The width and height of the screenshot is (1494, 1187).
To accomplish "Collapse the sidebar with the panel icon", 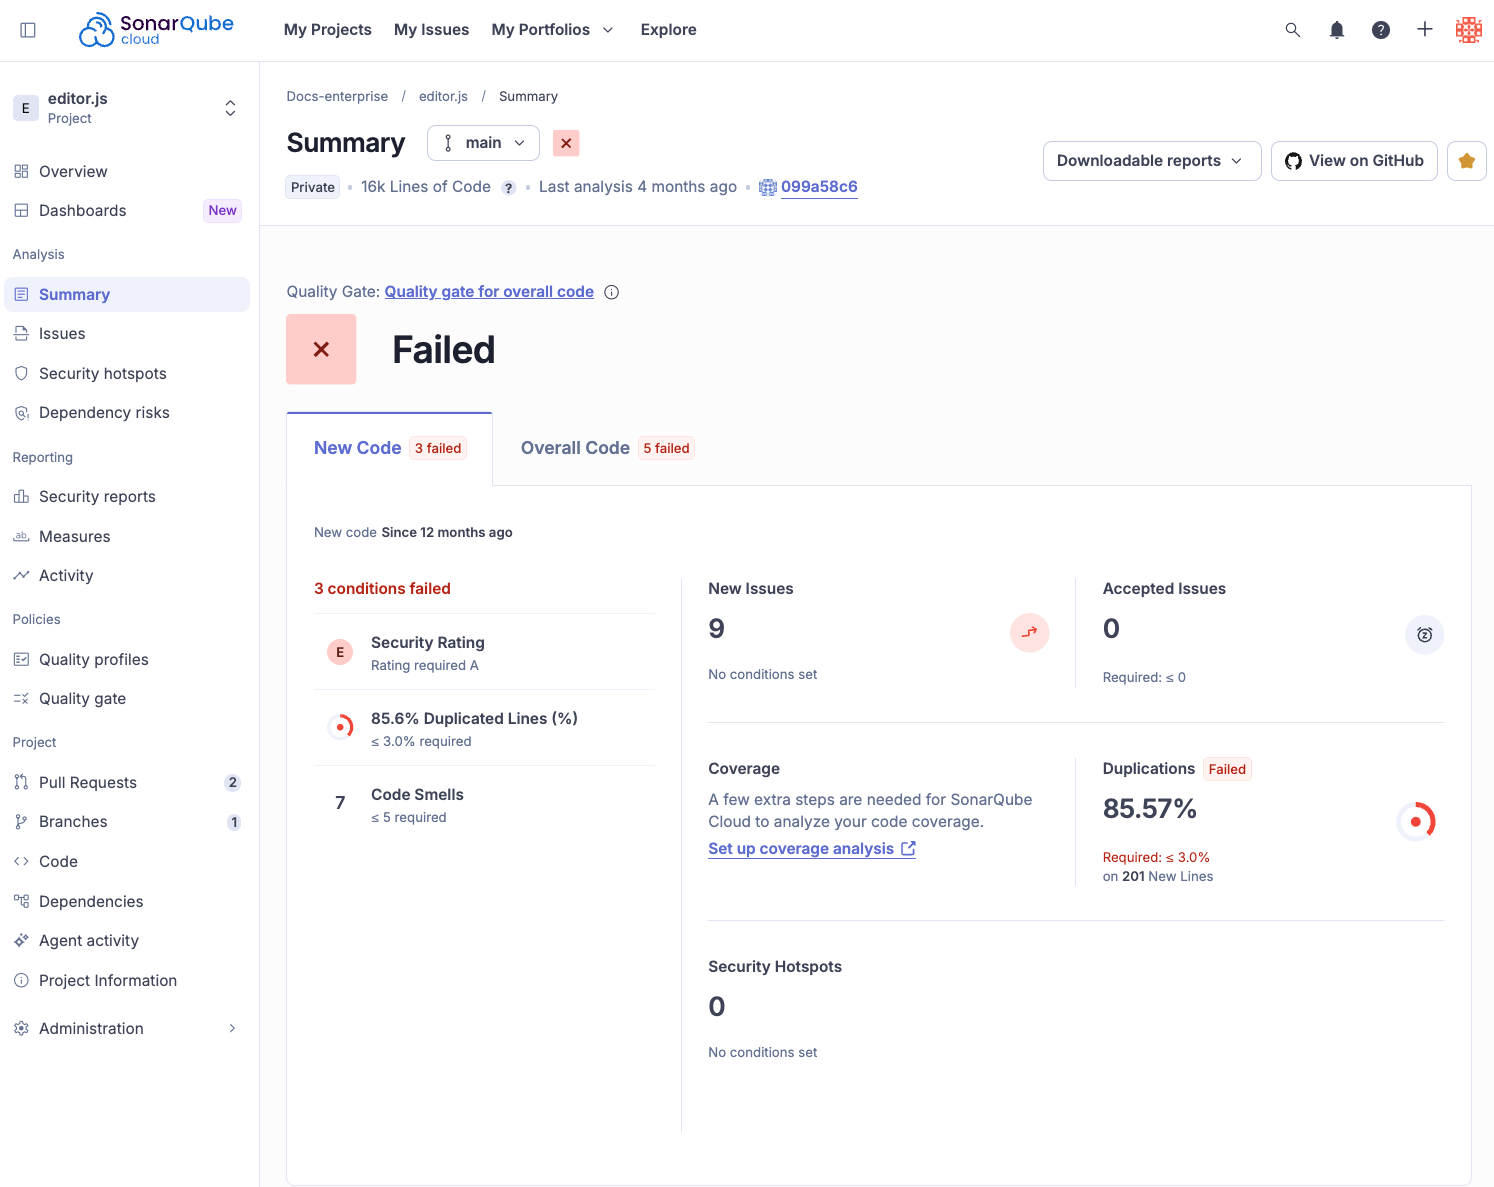I will 28,30.
